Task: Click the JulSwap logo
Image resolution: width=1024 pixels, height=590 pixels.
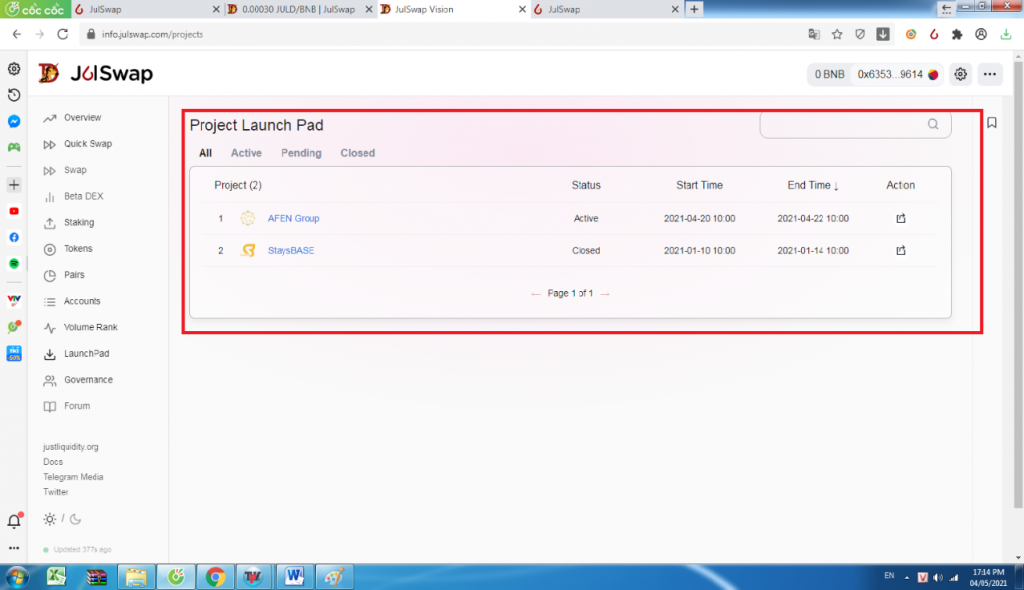Action: 95,73
